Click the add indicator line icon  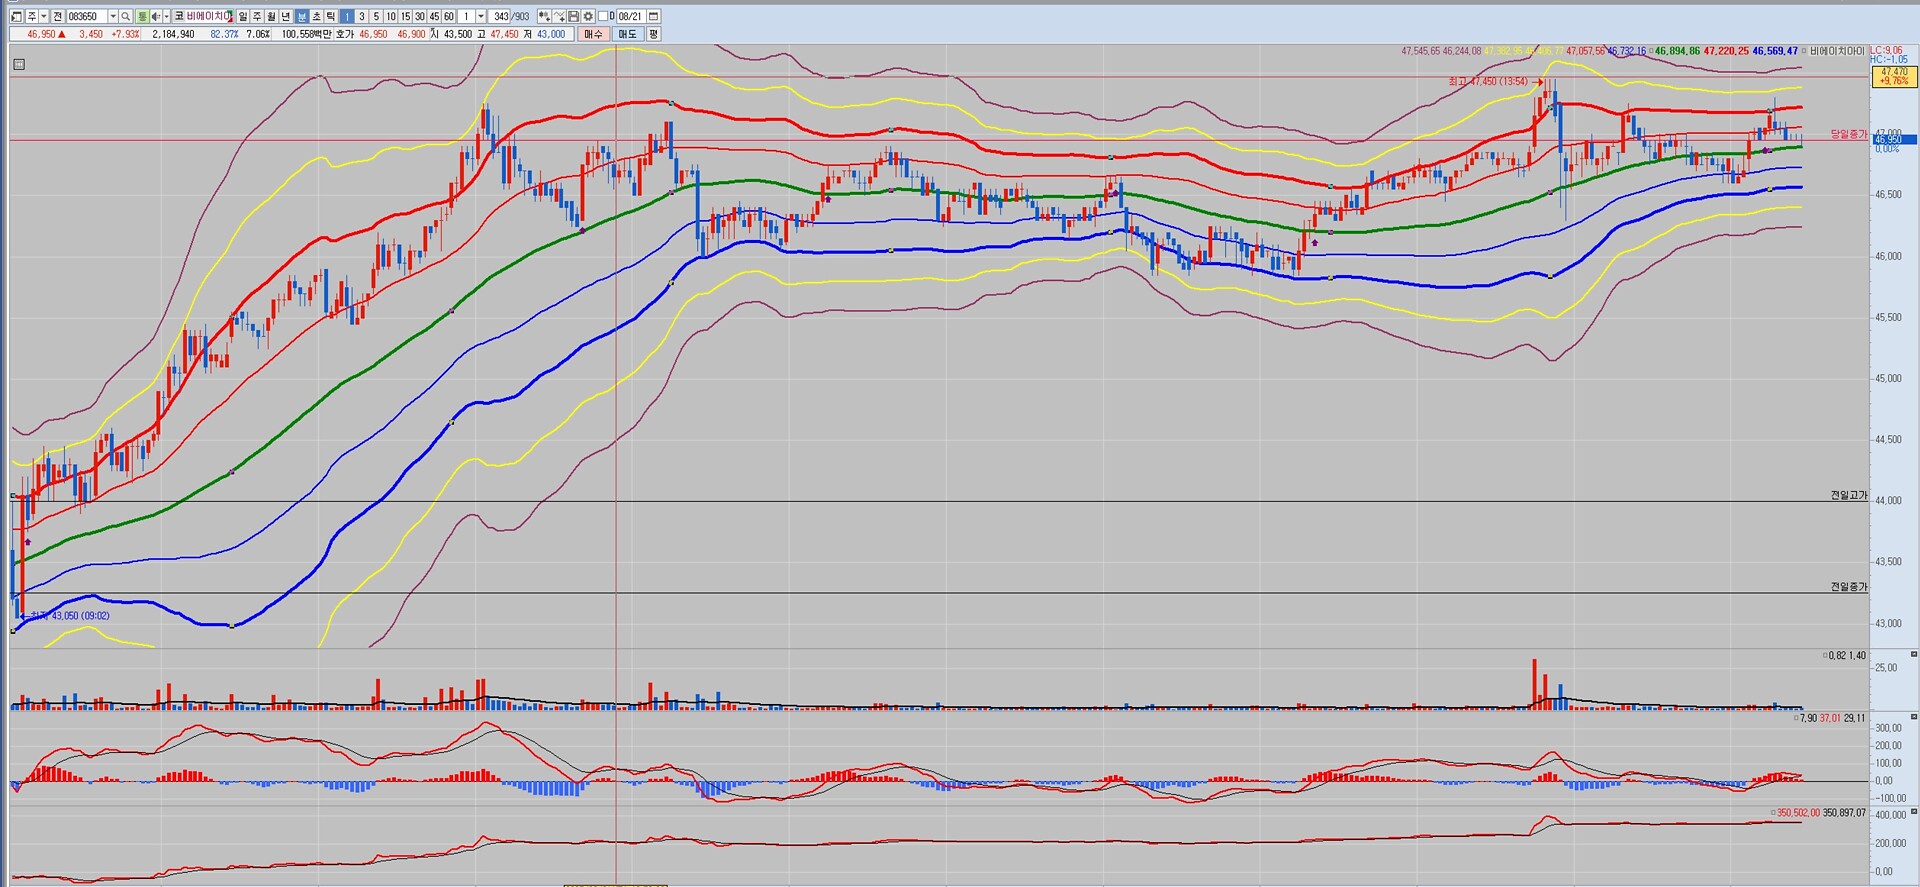(559, 17)
